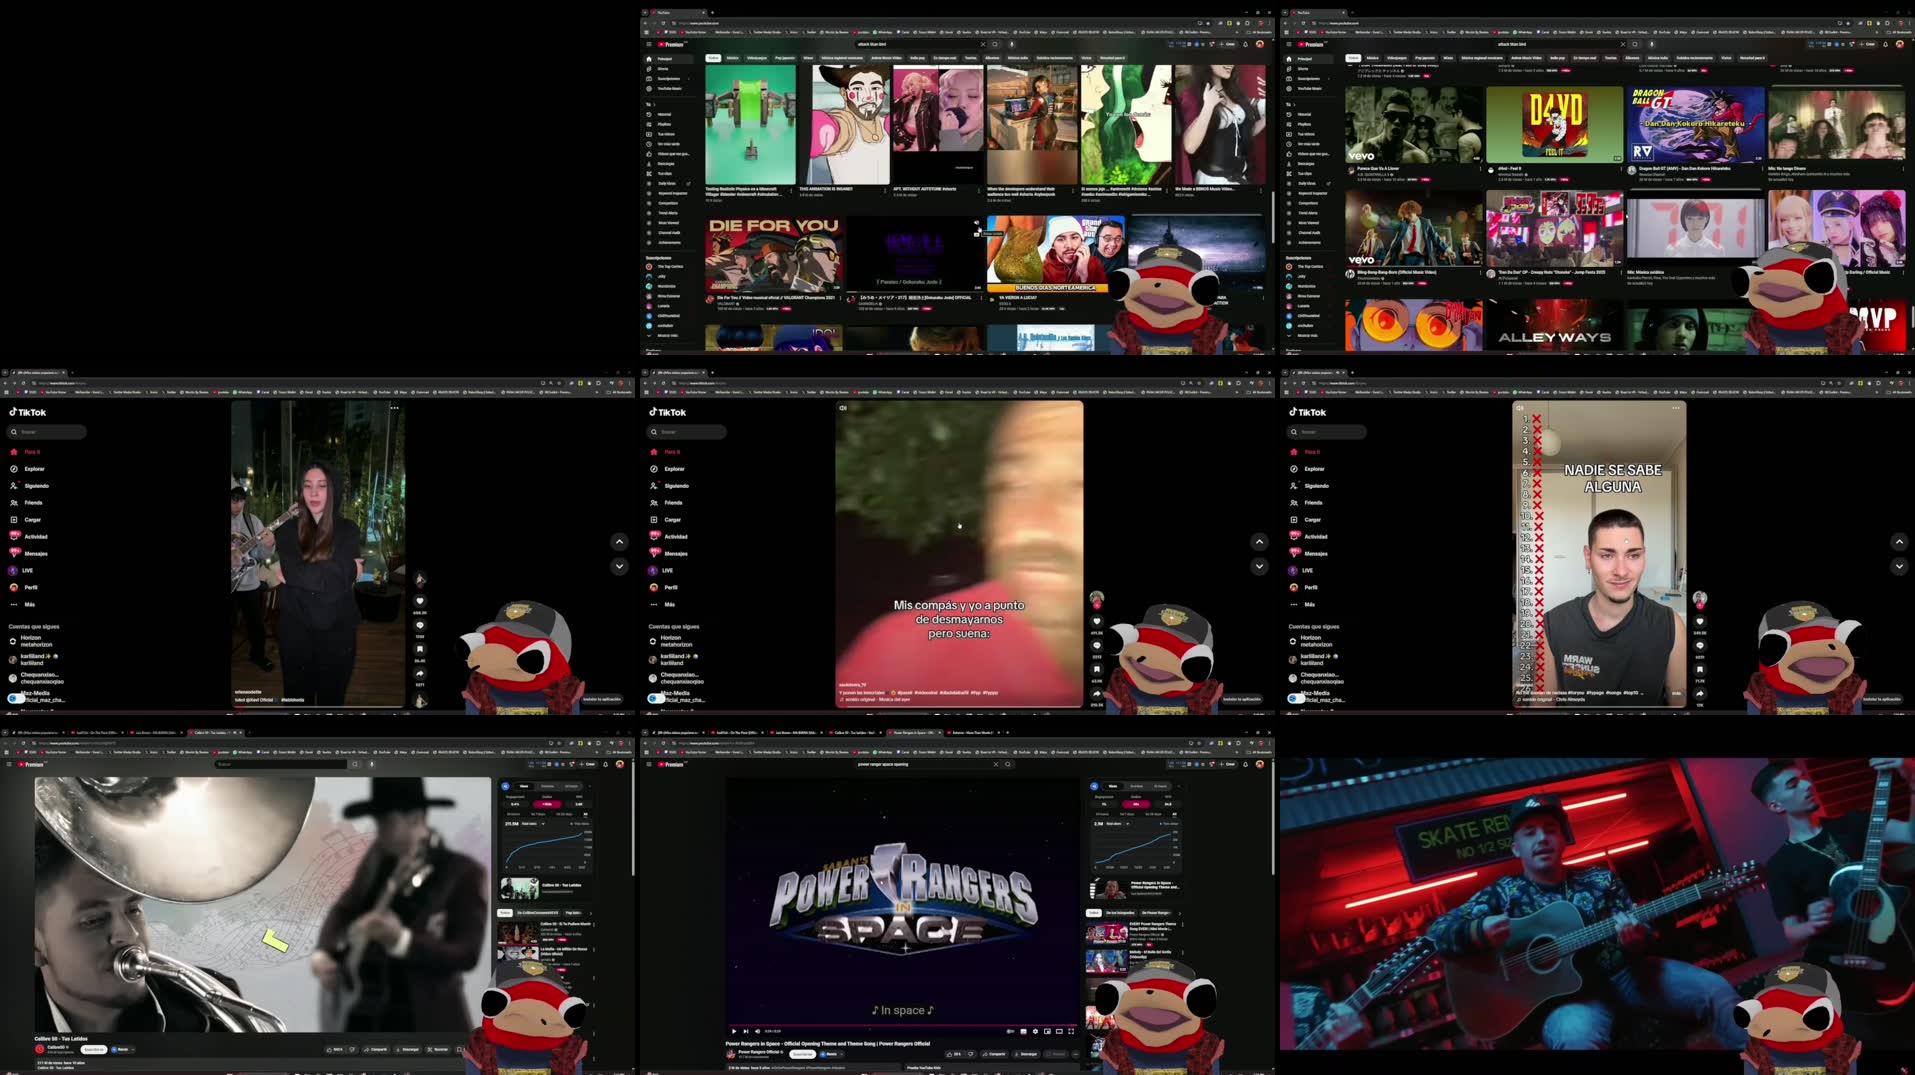Toggle bottom-left switch in 'Mis compás' TikTok window
1915x1075 pixels.
[x=656, y=698]
